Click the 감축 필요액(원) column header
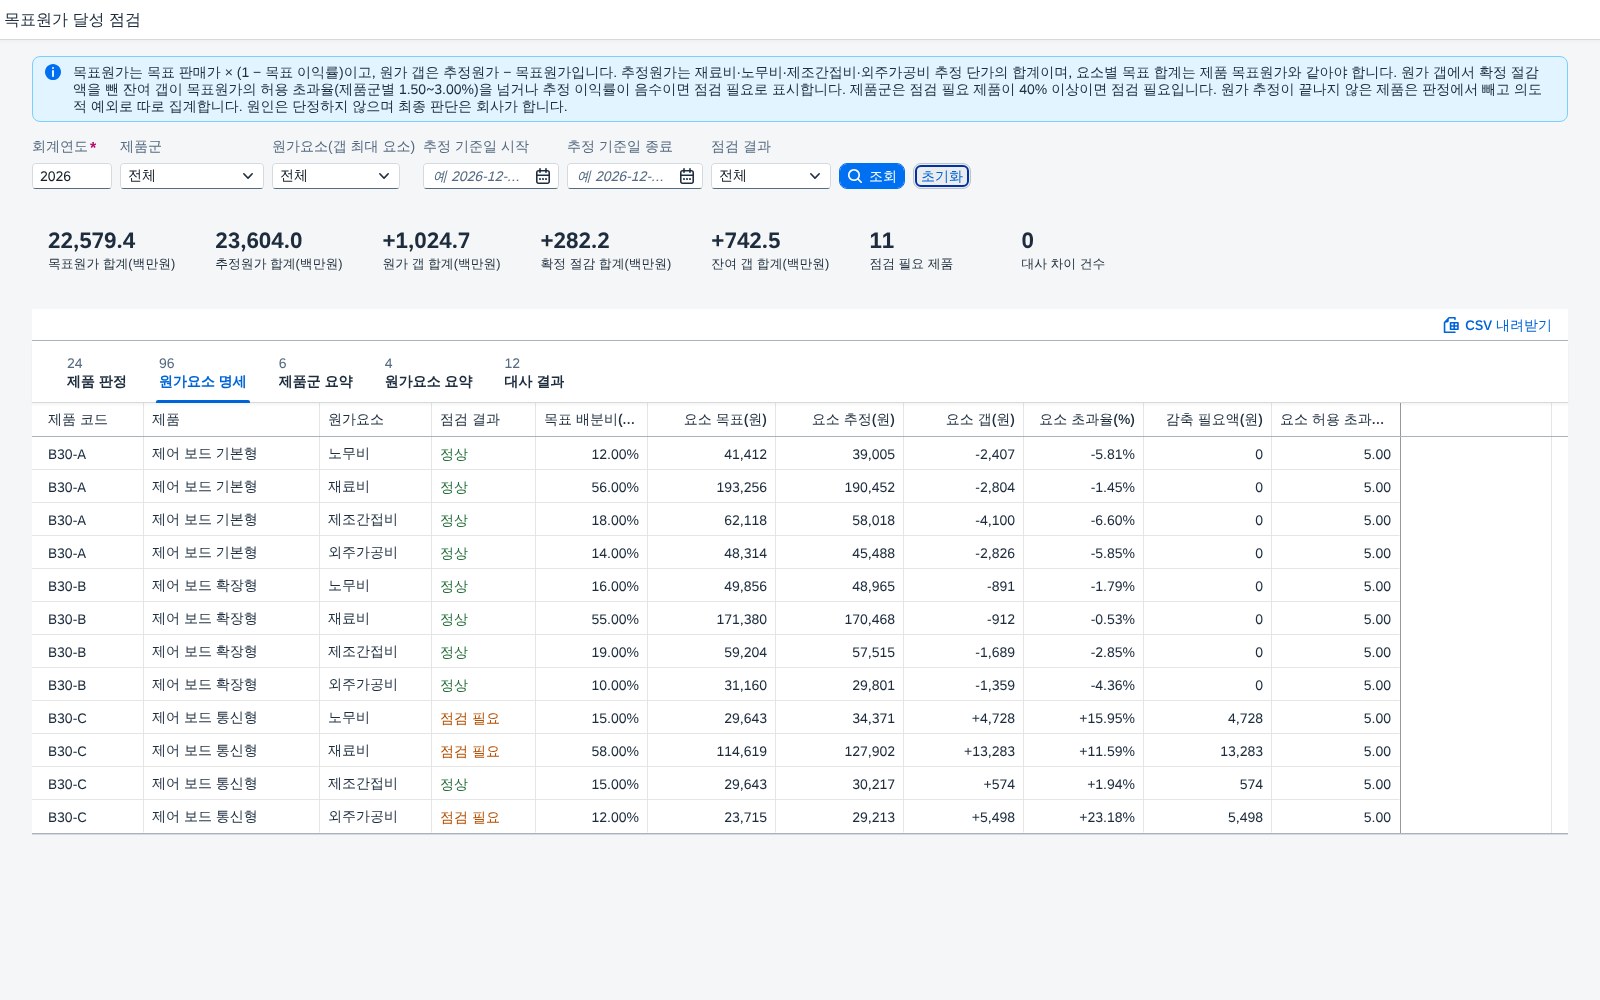 coord(1207,420)
